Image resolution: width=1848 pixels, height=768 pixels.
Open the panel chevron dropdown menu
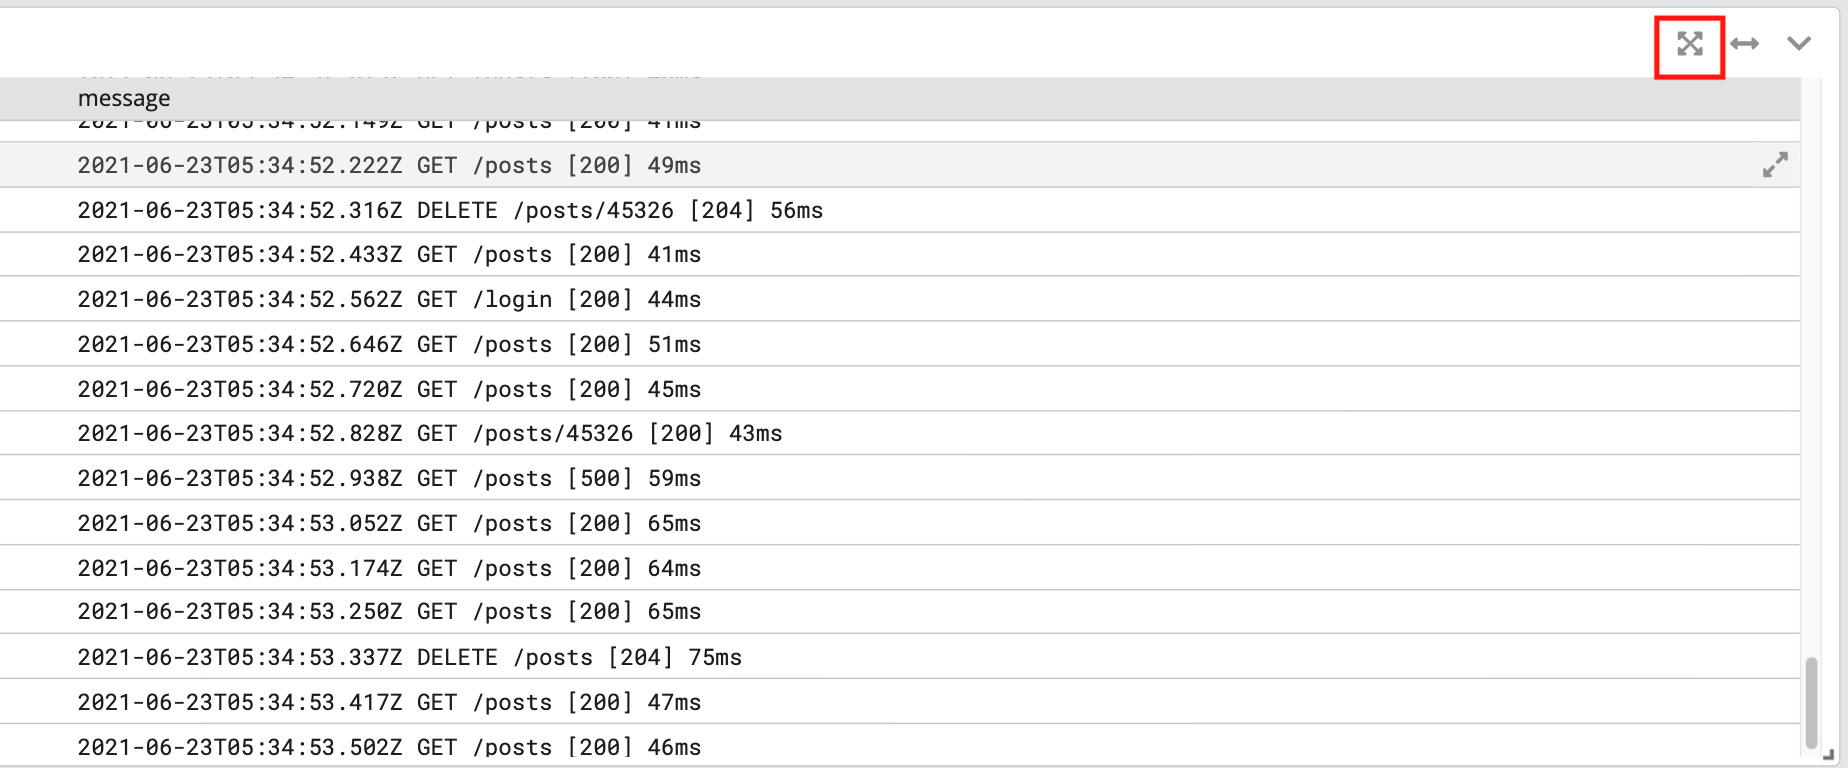[x=1798, y=44]
